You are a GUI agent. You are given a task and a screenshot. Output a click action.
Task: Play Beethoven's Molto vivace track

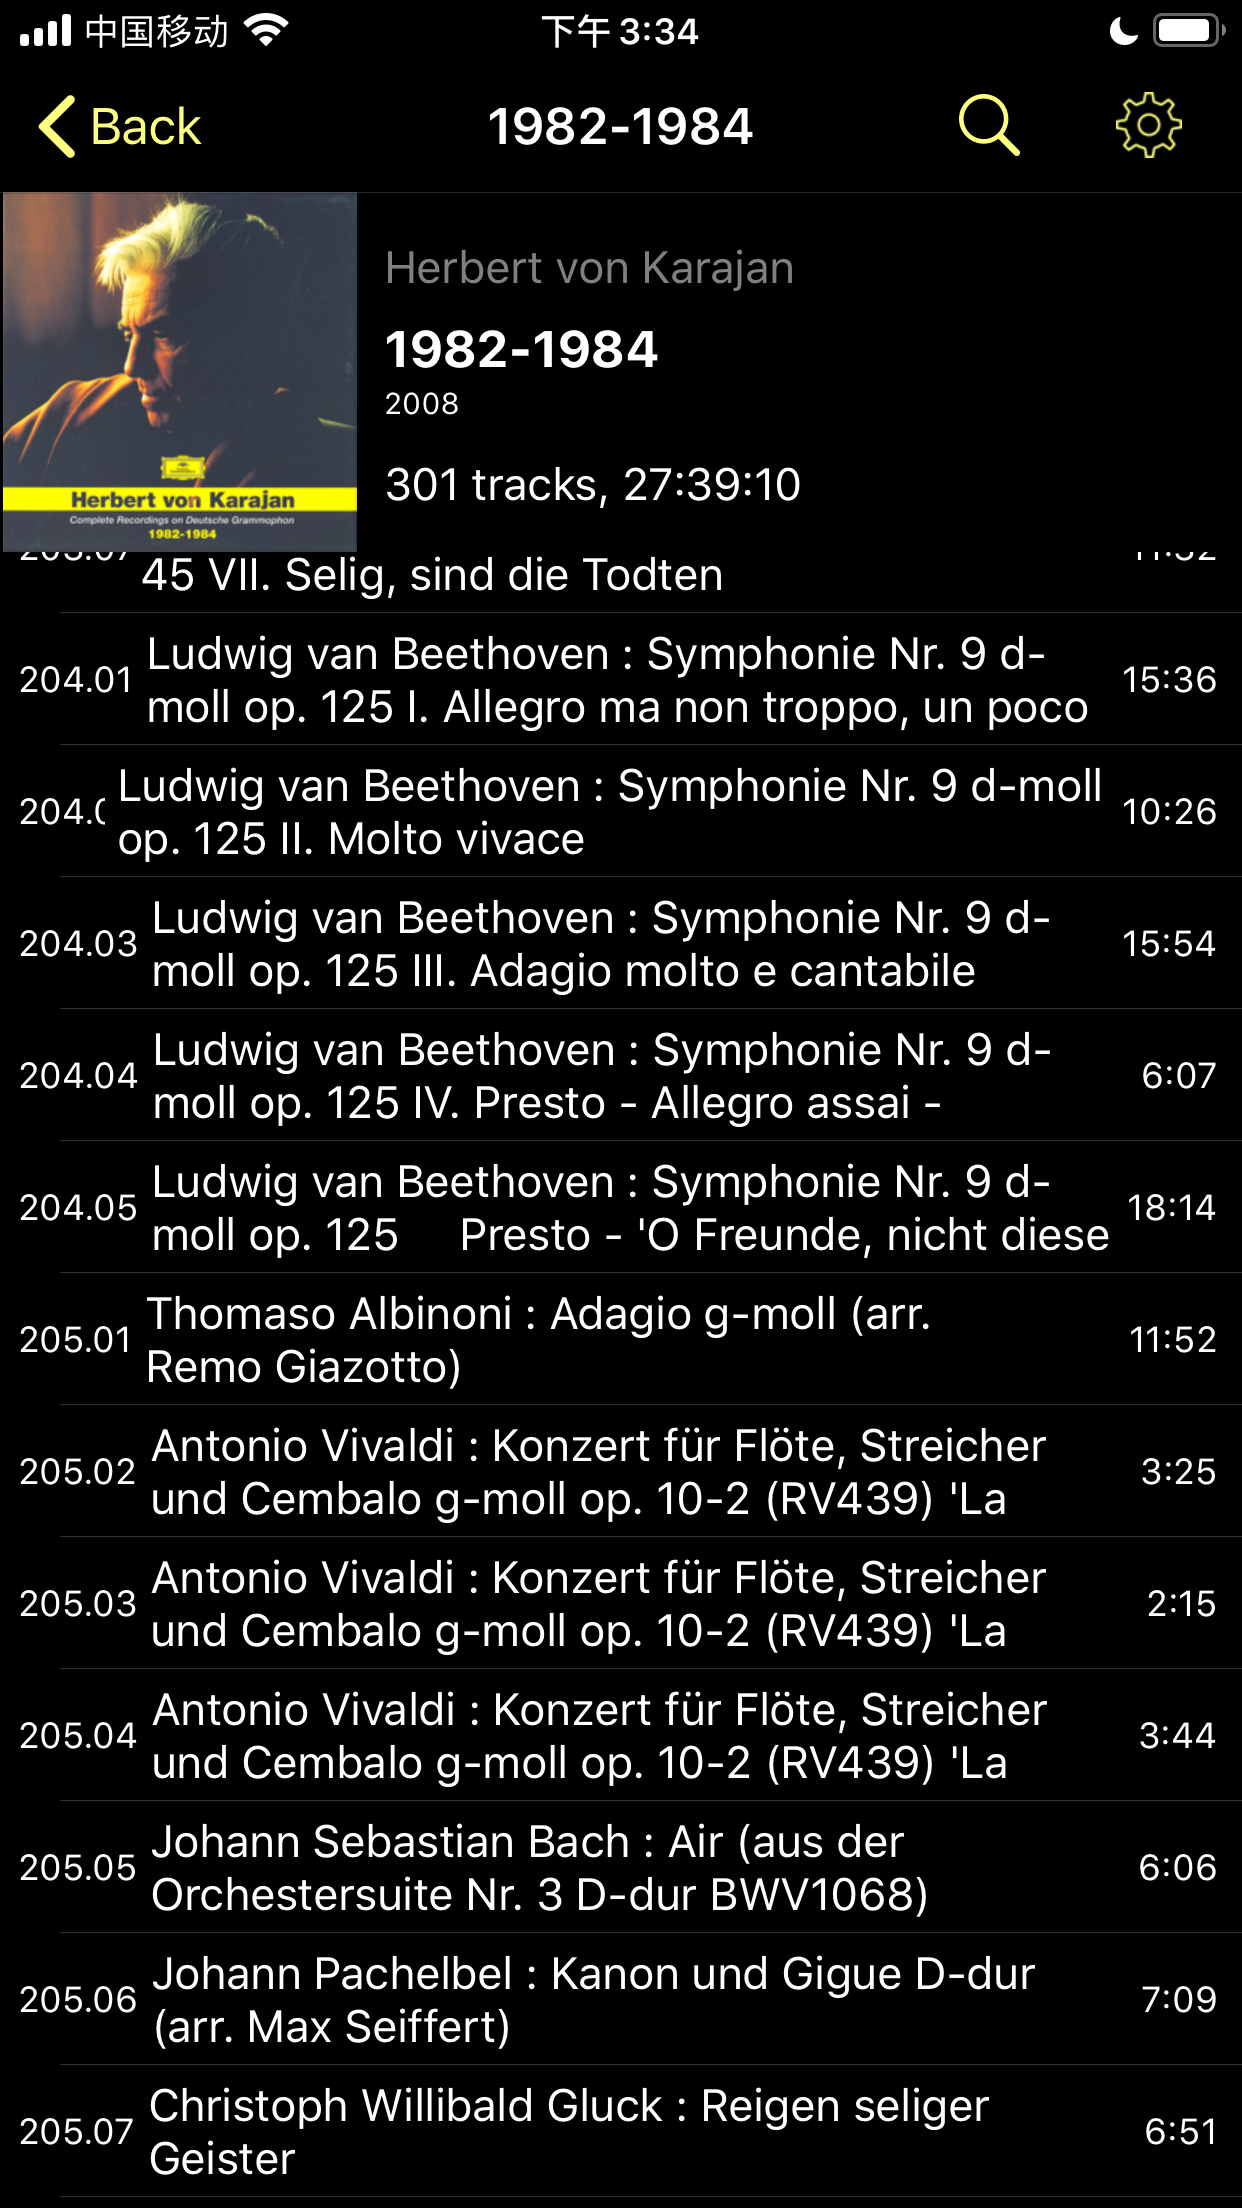pos(610,812)
